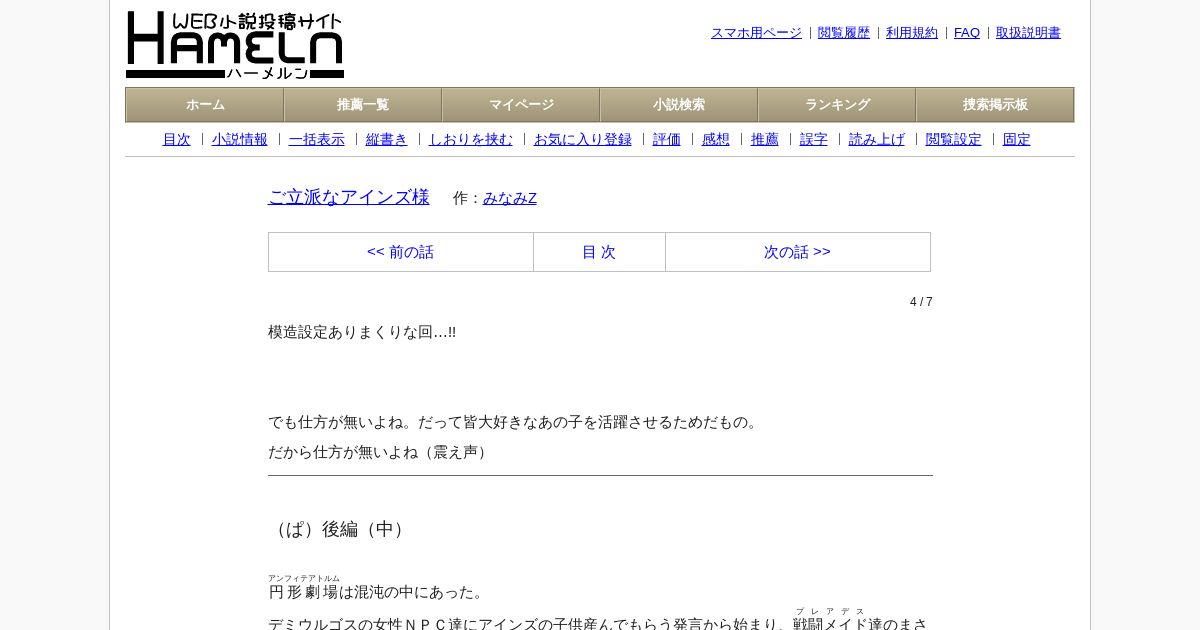The image size is (1200, 630).
Task: Open the 評価 rating link
Action: pos(667,140)
